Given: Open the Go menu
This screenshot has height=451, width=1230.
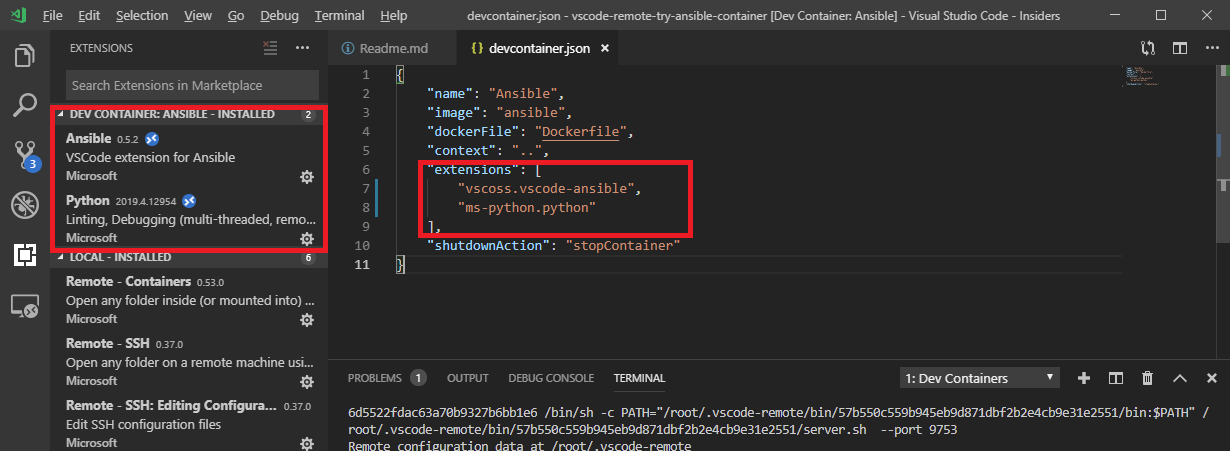Looking at the screenshot, I should (236, 16).
